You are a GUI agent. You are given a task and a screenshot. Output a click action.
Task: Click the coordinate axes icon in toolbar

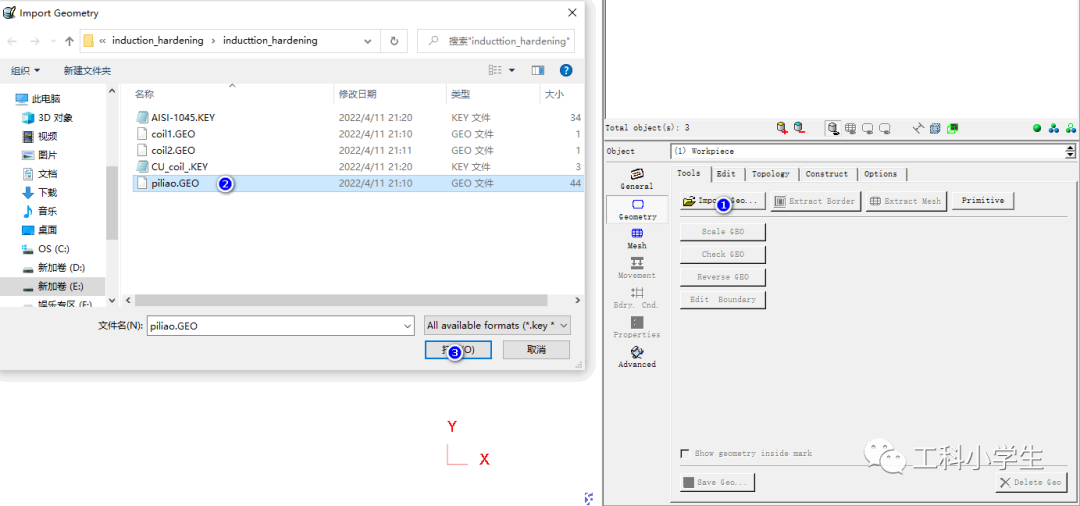918,128
